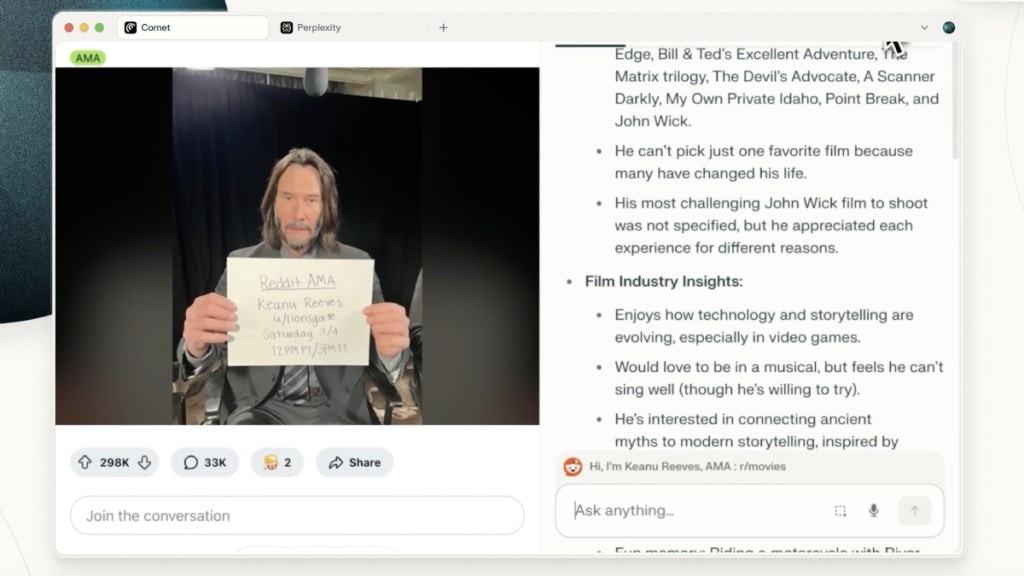The image size is (1024, 576).
Task: Open a new tab with plus icon
Action: [443, 28]
